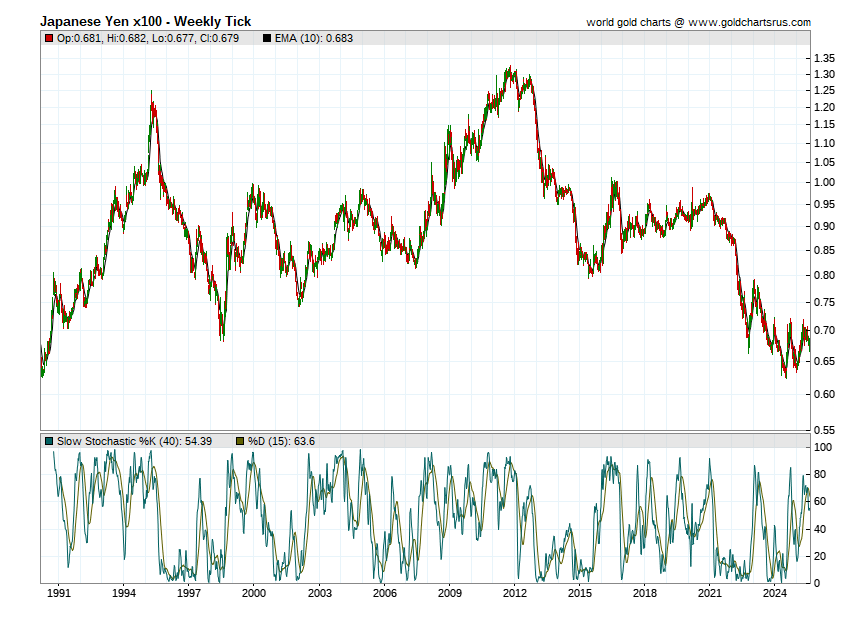The height and width of the screenshot is (619, 850).
Task: Click the 20 level on stochastic axis
Action: pyautogui.click(x=821, y=556)
